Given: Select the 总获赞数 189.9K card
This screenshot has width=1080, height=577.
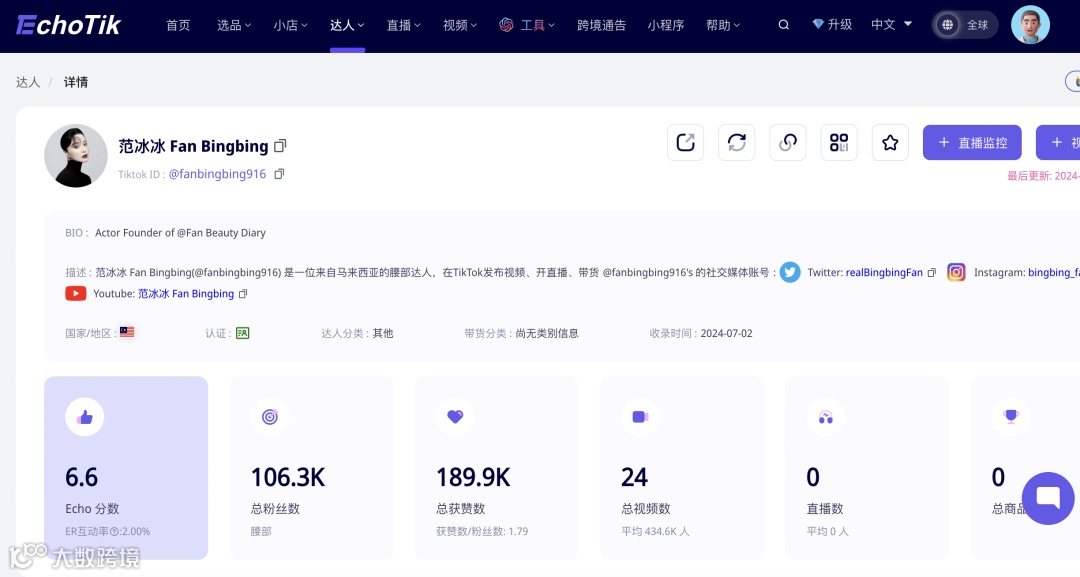Looking at the screenshot, I should tap(497, 468).
